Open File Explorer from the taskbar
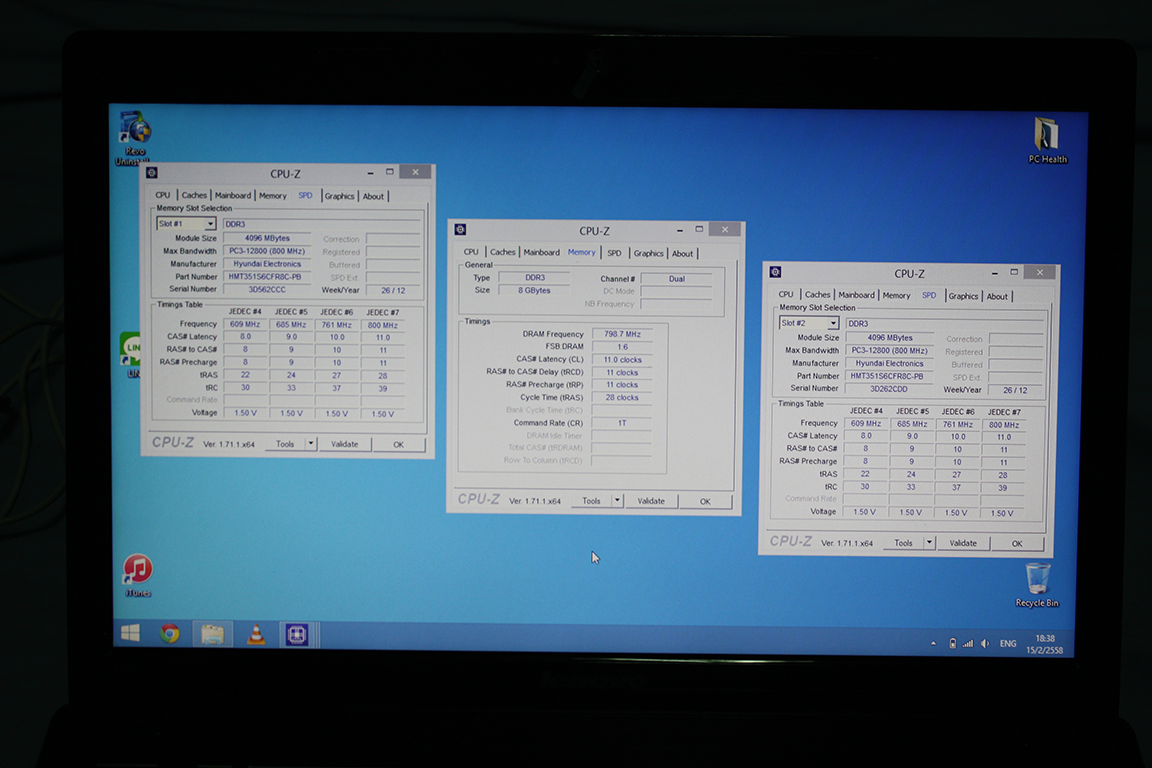This screenshot has width=1152, height=768. tap(212, 634)
